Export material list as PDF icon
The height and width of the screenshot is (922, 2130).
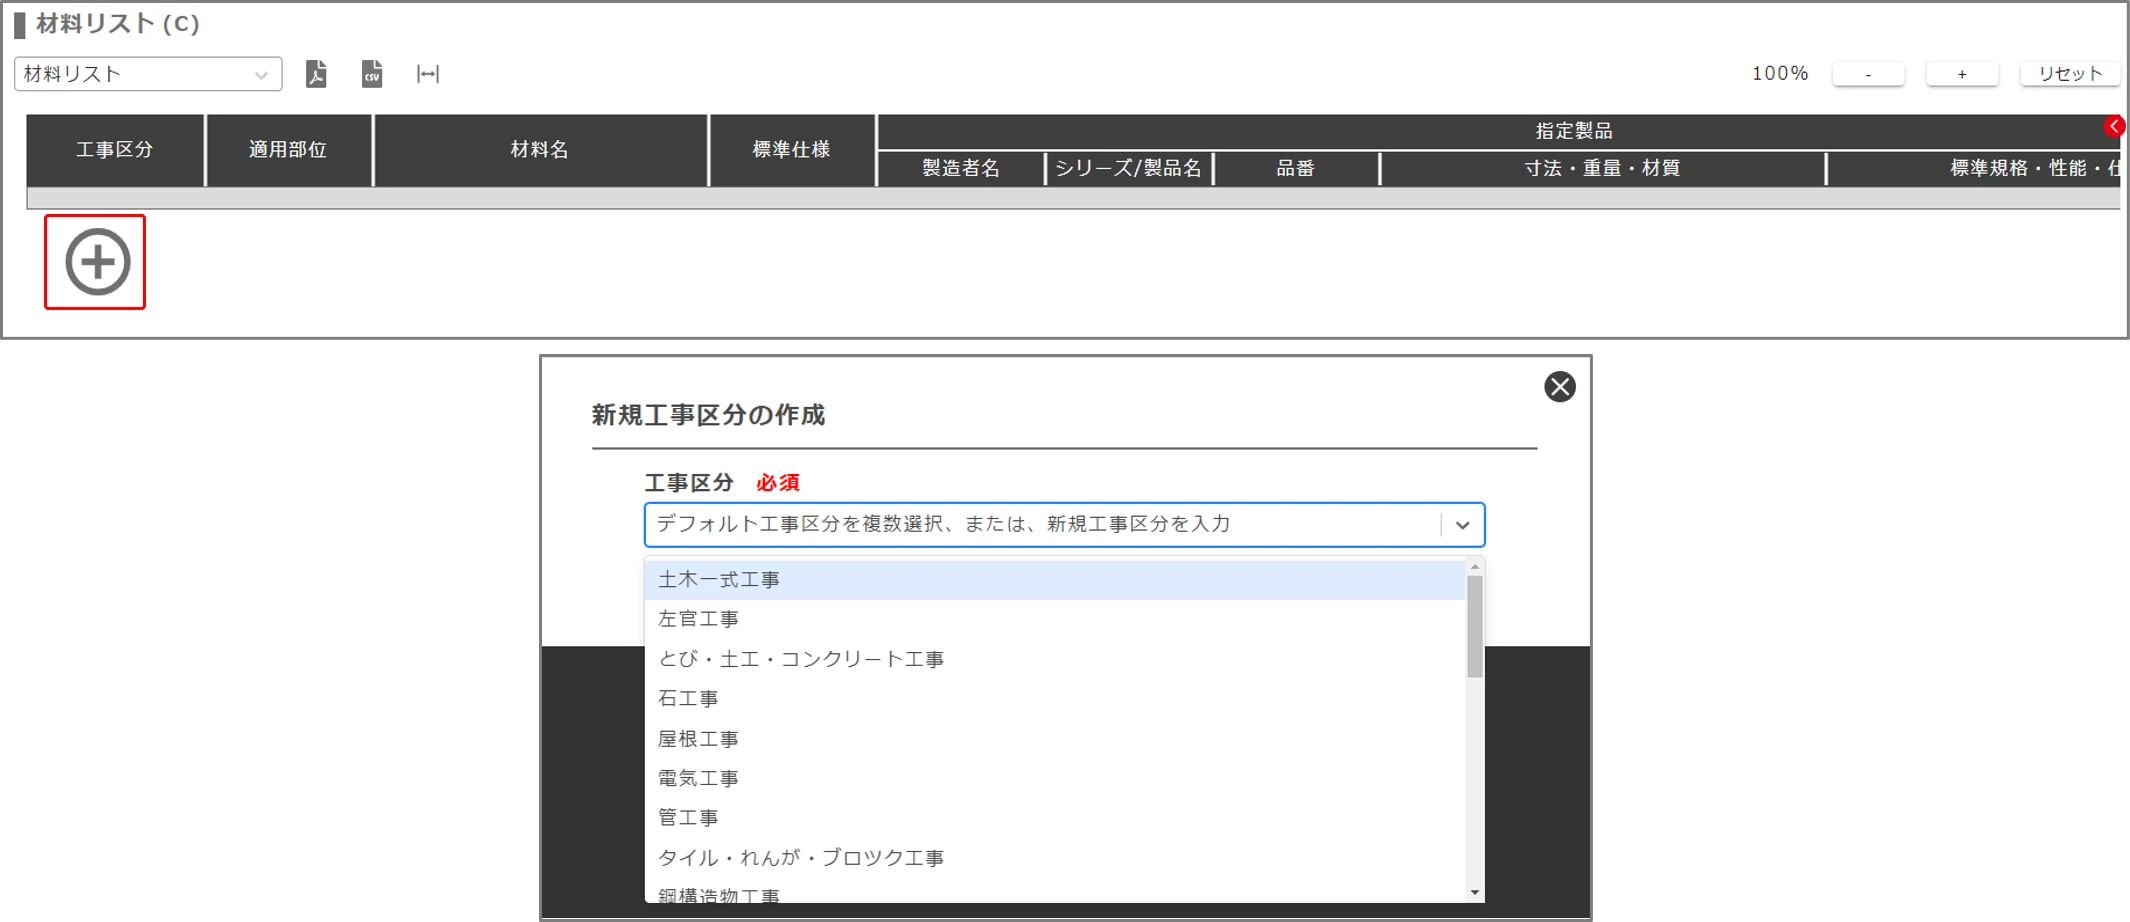316,74
